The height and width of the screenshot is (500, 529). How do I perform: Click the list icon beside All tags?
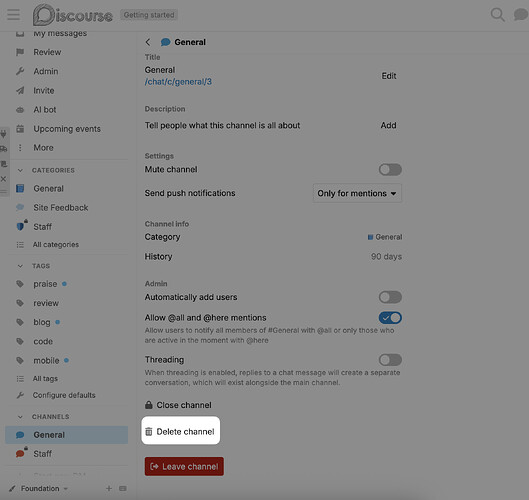(20, 379)
